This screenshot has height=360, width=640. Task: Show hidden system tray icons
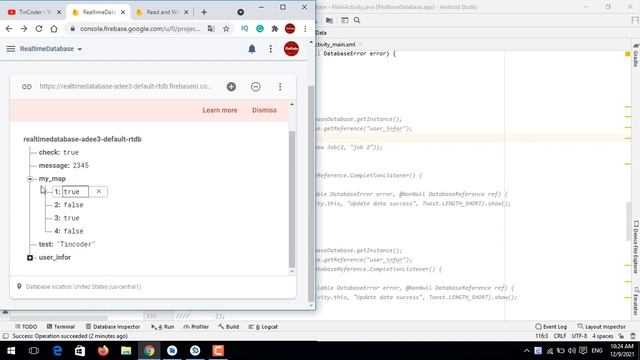[527, 351]
